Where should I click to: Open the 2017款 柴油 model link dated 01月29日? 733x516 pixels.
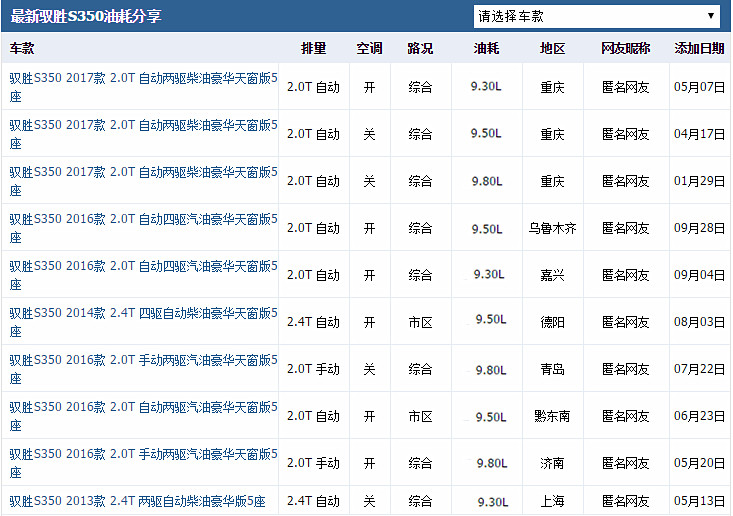click(x=144, y=181)
